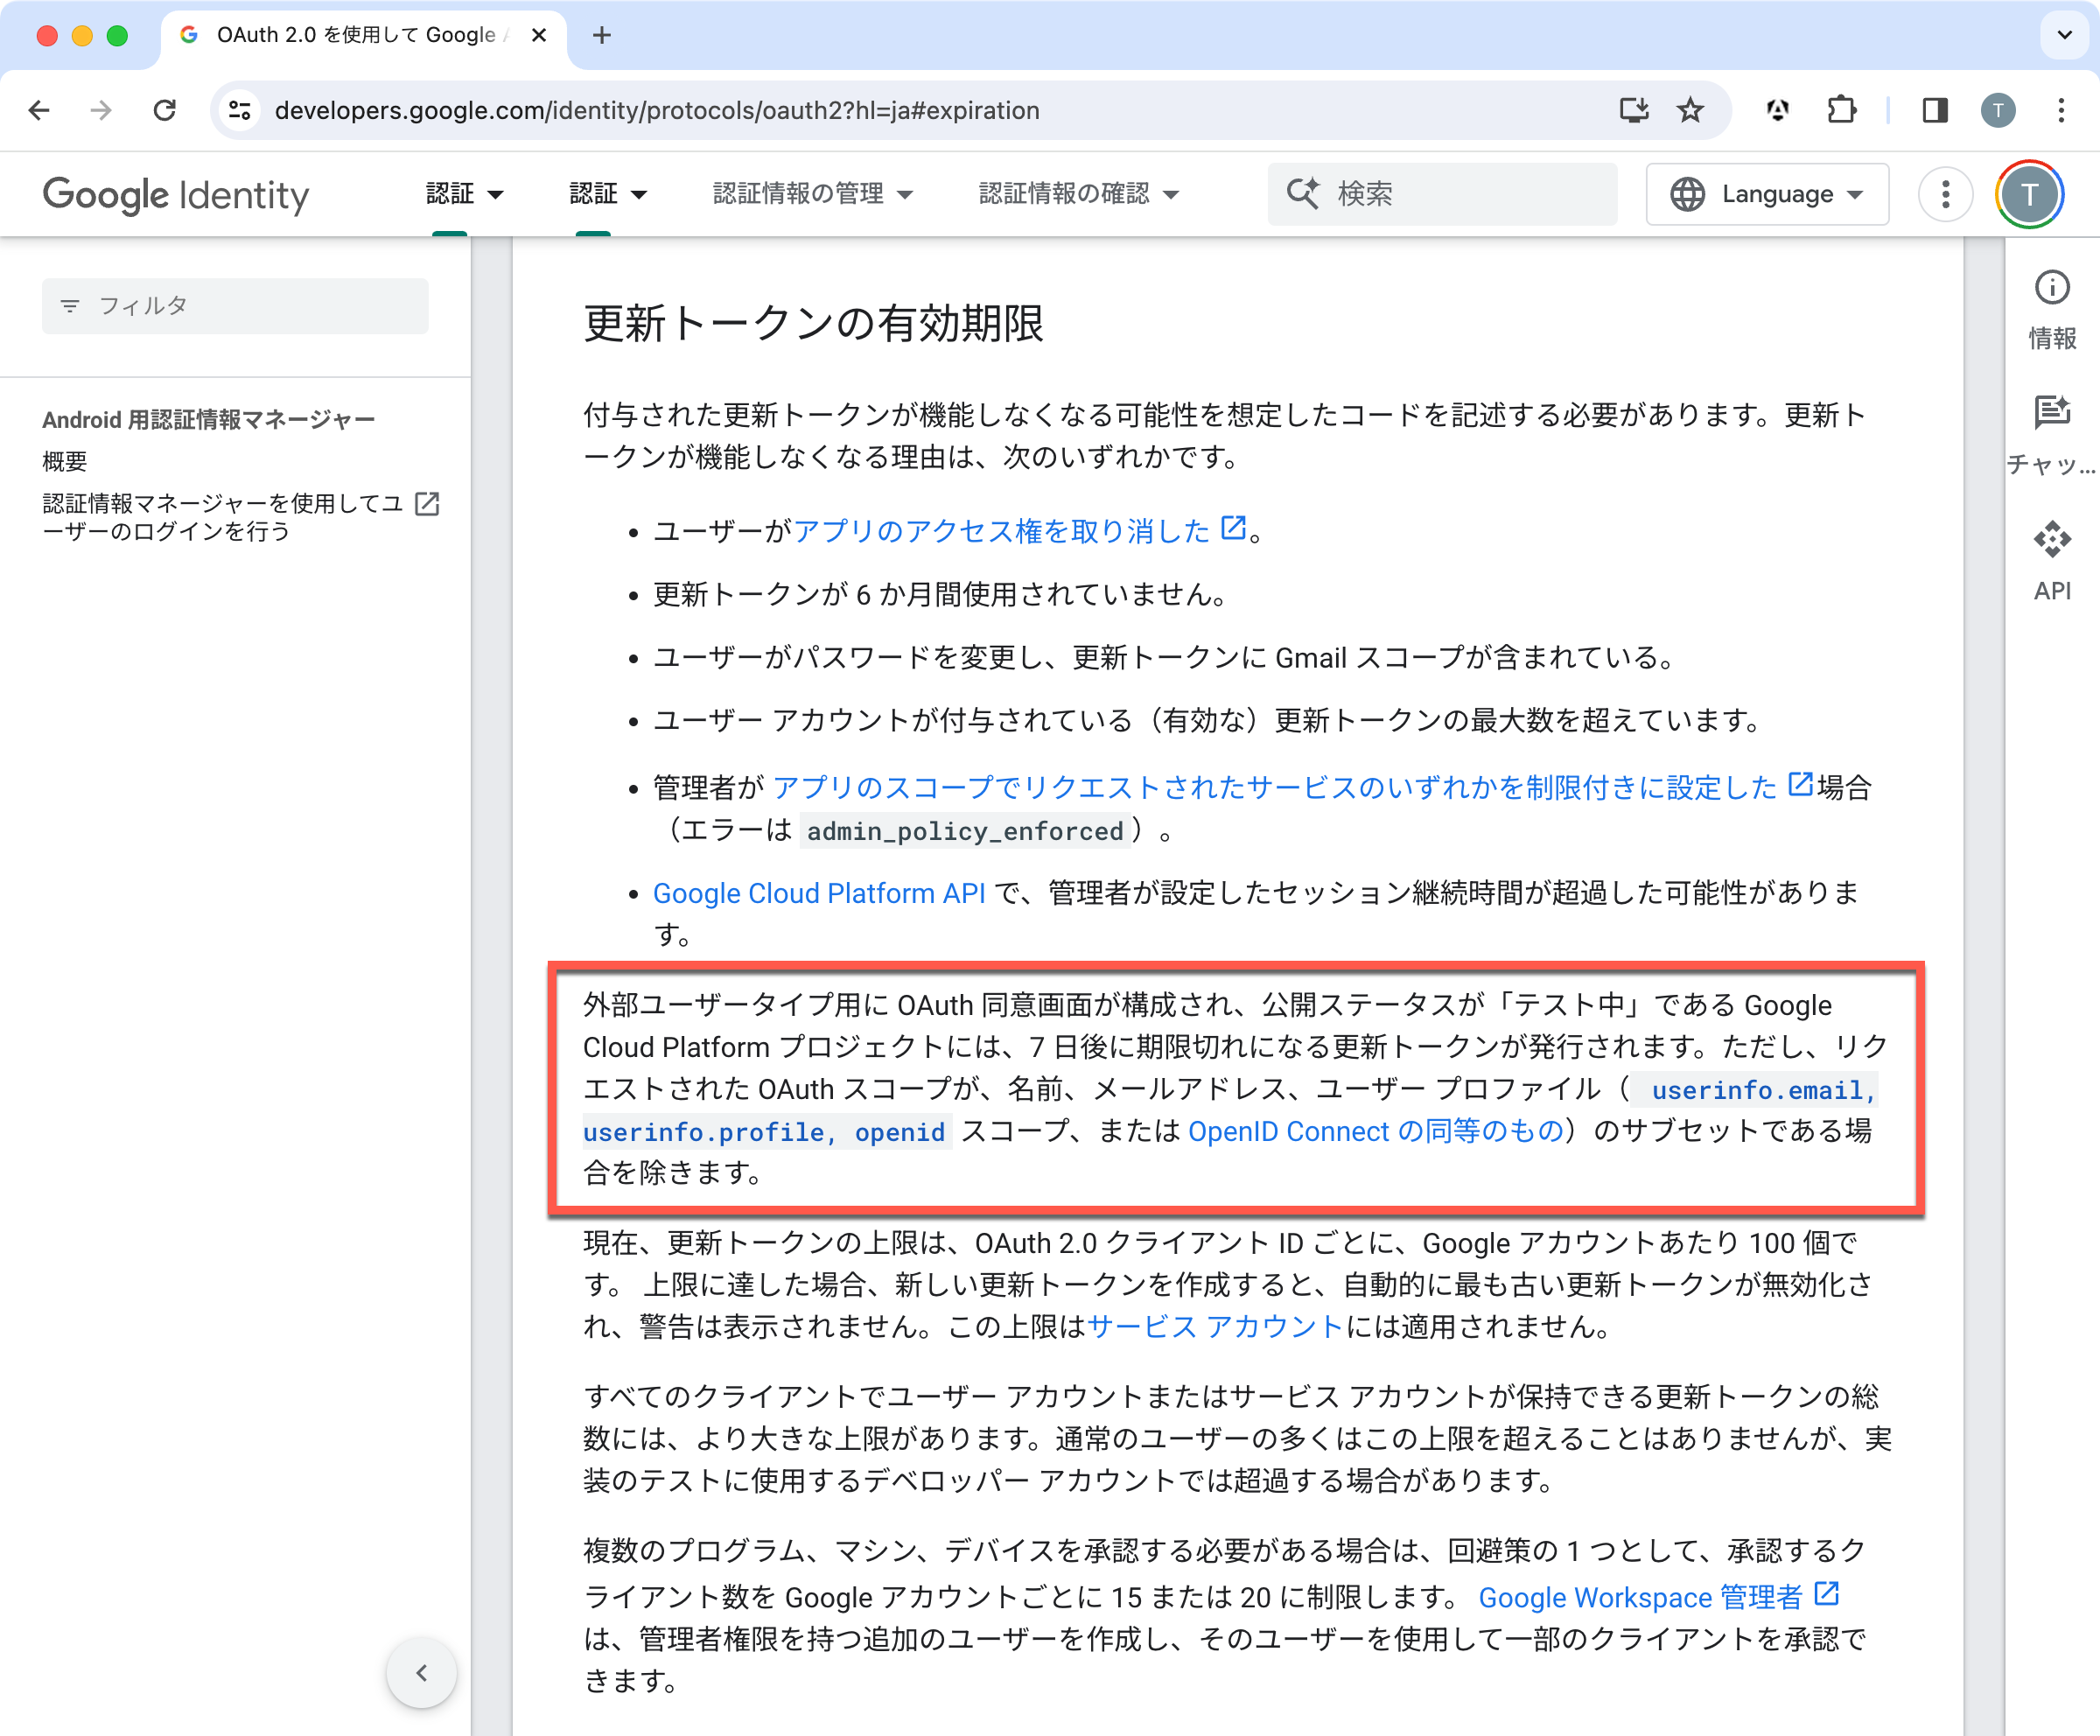The height and width of the screenshot is (1736, 2100).
Task: Collapse the left navigation panel
Action: [x=422, y=1672]
